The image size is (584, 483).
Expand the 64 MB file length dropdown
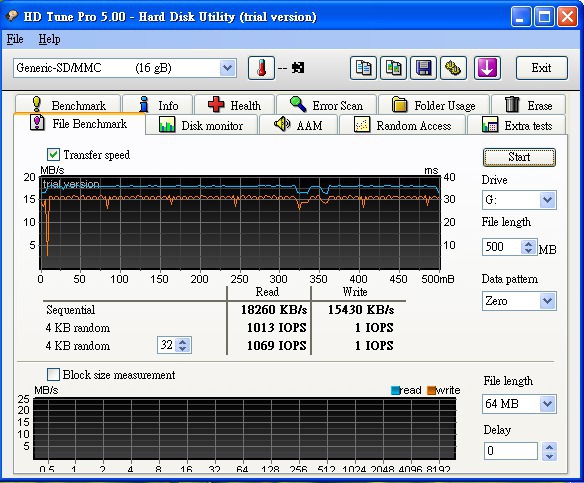click(548, 404)
